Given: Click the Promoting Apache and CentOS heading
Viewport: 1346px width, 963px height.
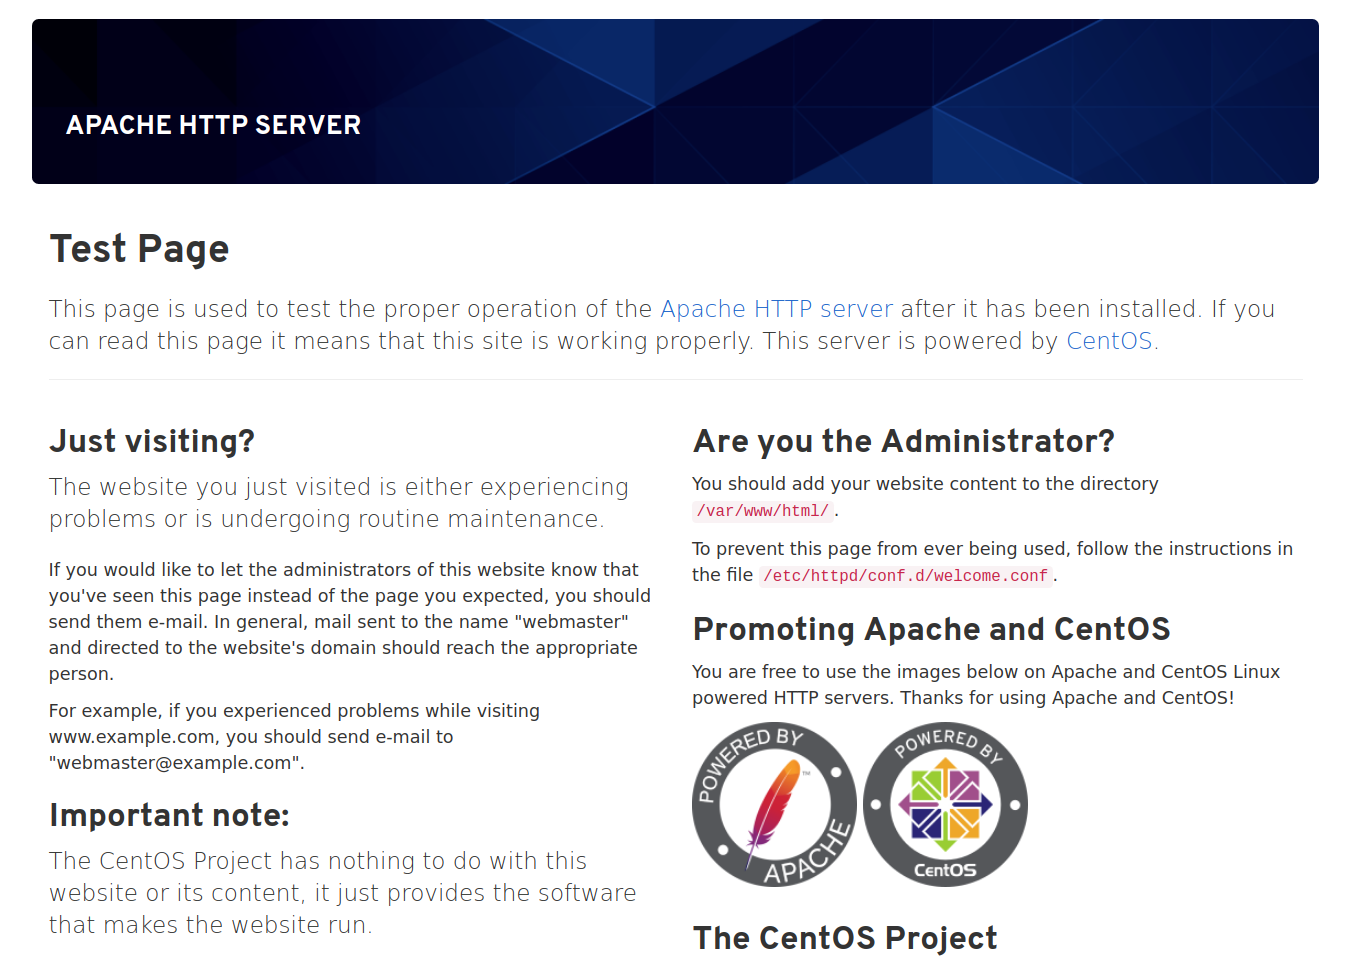Looking at the screenshot, I should (x=931, y=629).
